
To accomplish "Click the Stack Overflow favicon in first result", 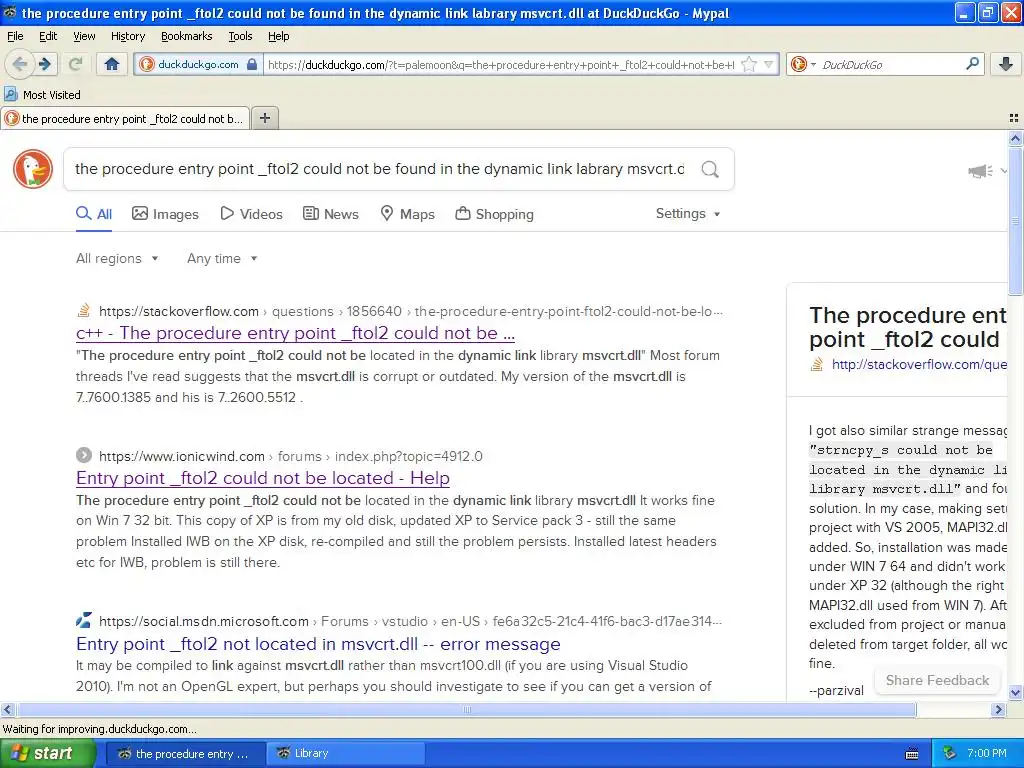I will pos(84,311).
